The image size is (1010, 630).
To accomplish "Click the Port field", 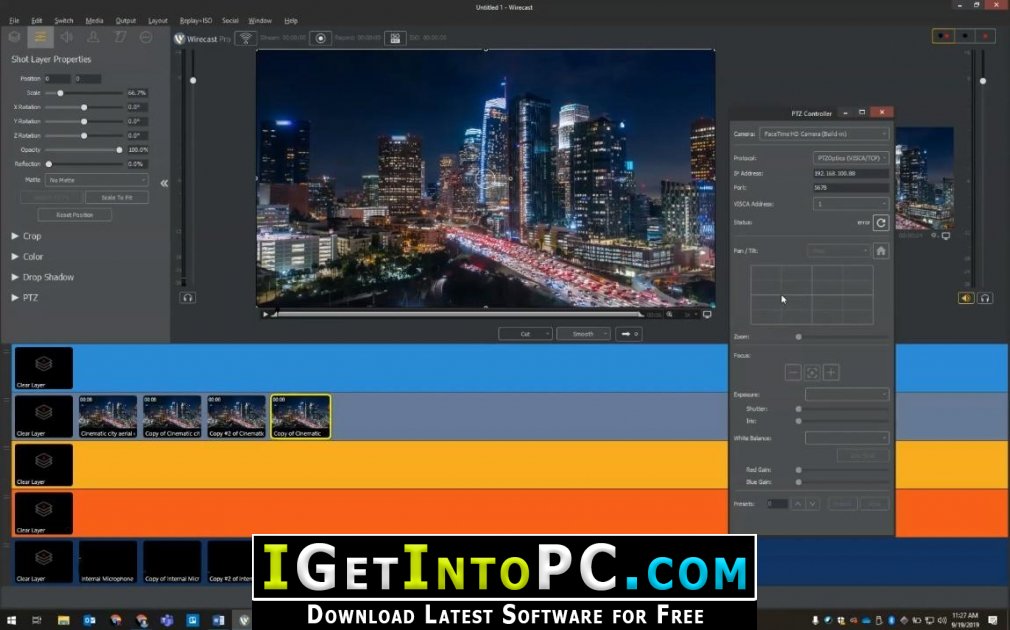I will 851,188.
